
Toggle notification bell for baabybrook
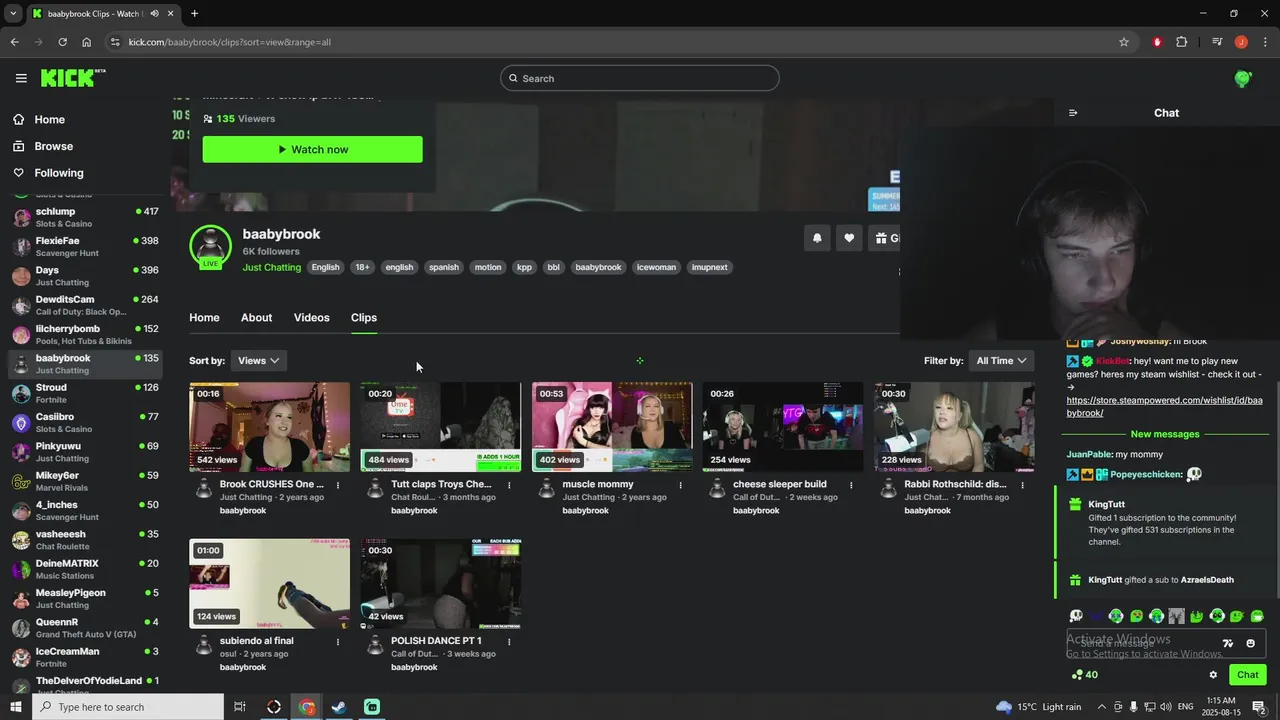click(x=817, y=238)
